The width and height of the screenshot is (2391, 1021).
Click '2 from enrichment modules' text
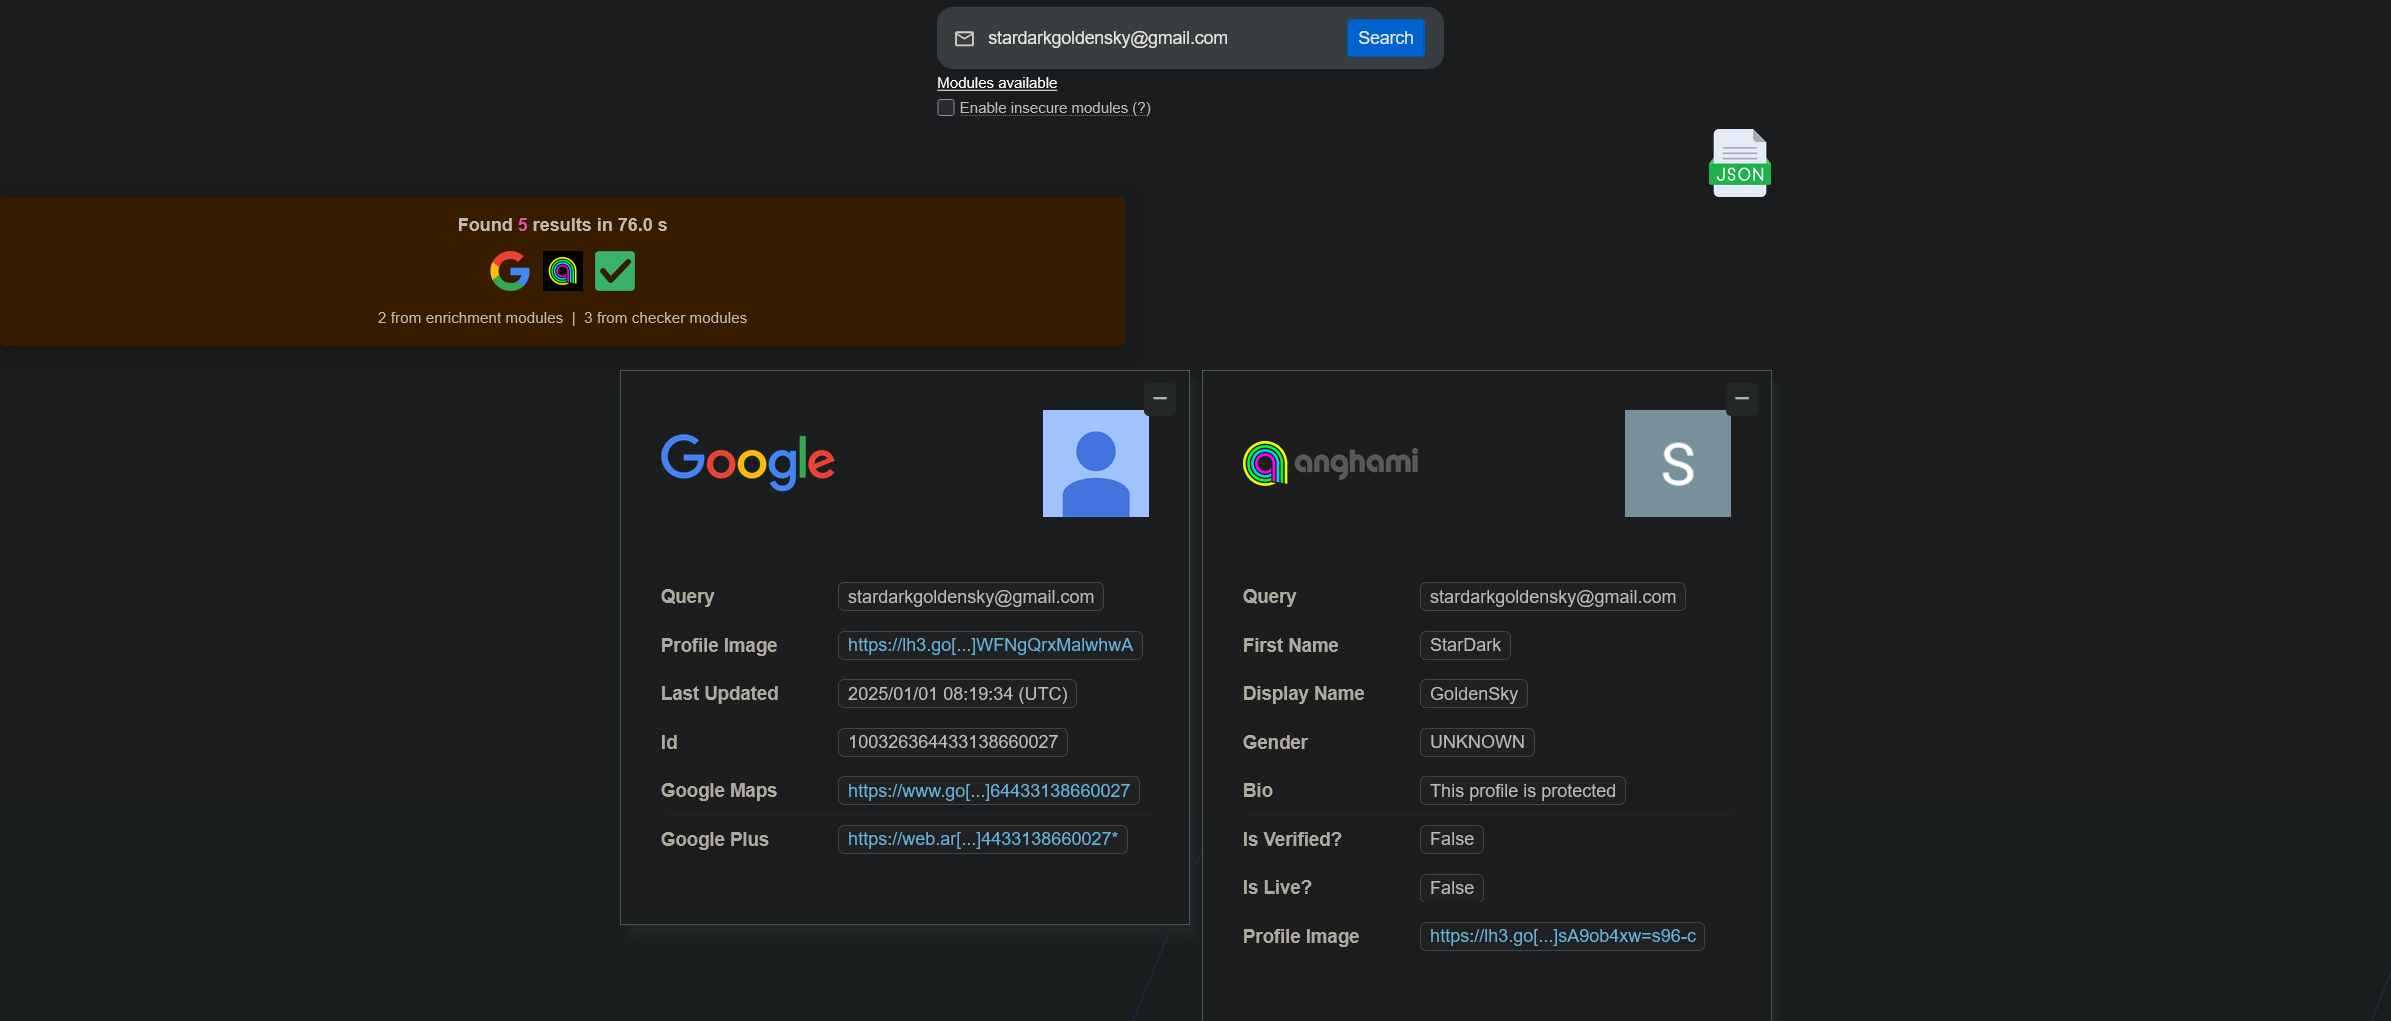click(x=470, y=318)
